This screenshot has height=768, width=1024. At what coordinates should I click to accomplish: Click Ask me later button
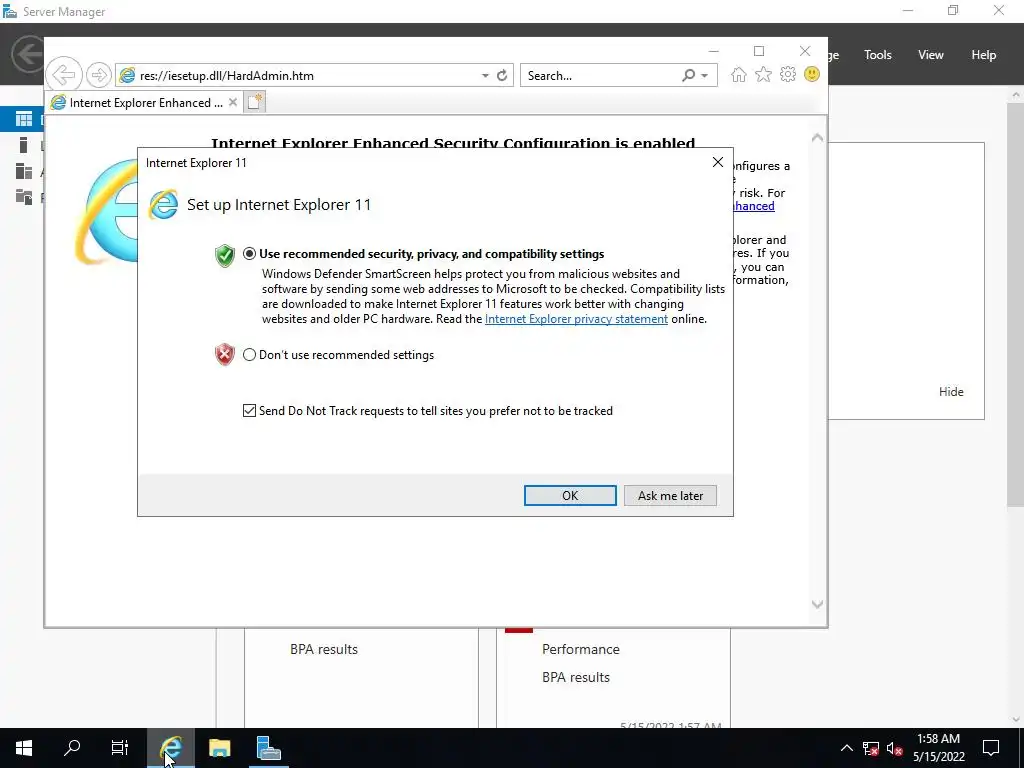tap(671, 496)
